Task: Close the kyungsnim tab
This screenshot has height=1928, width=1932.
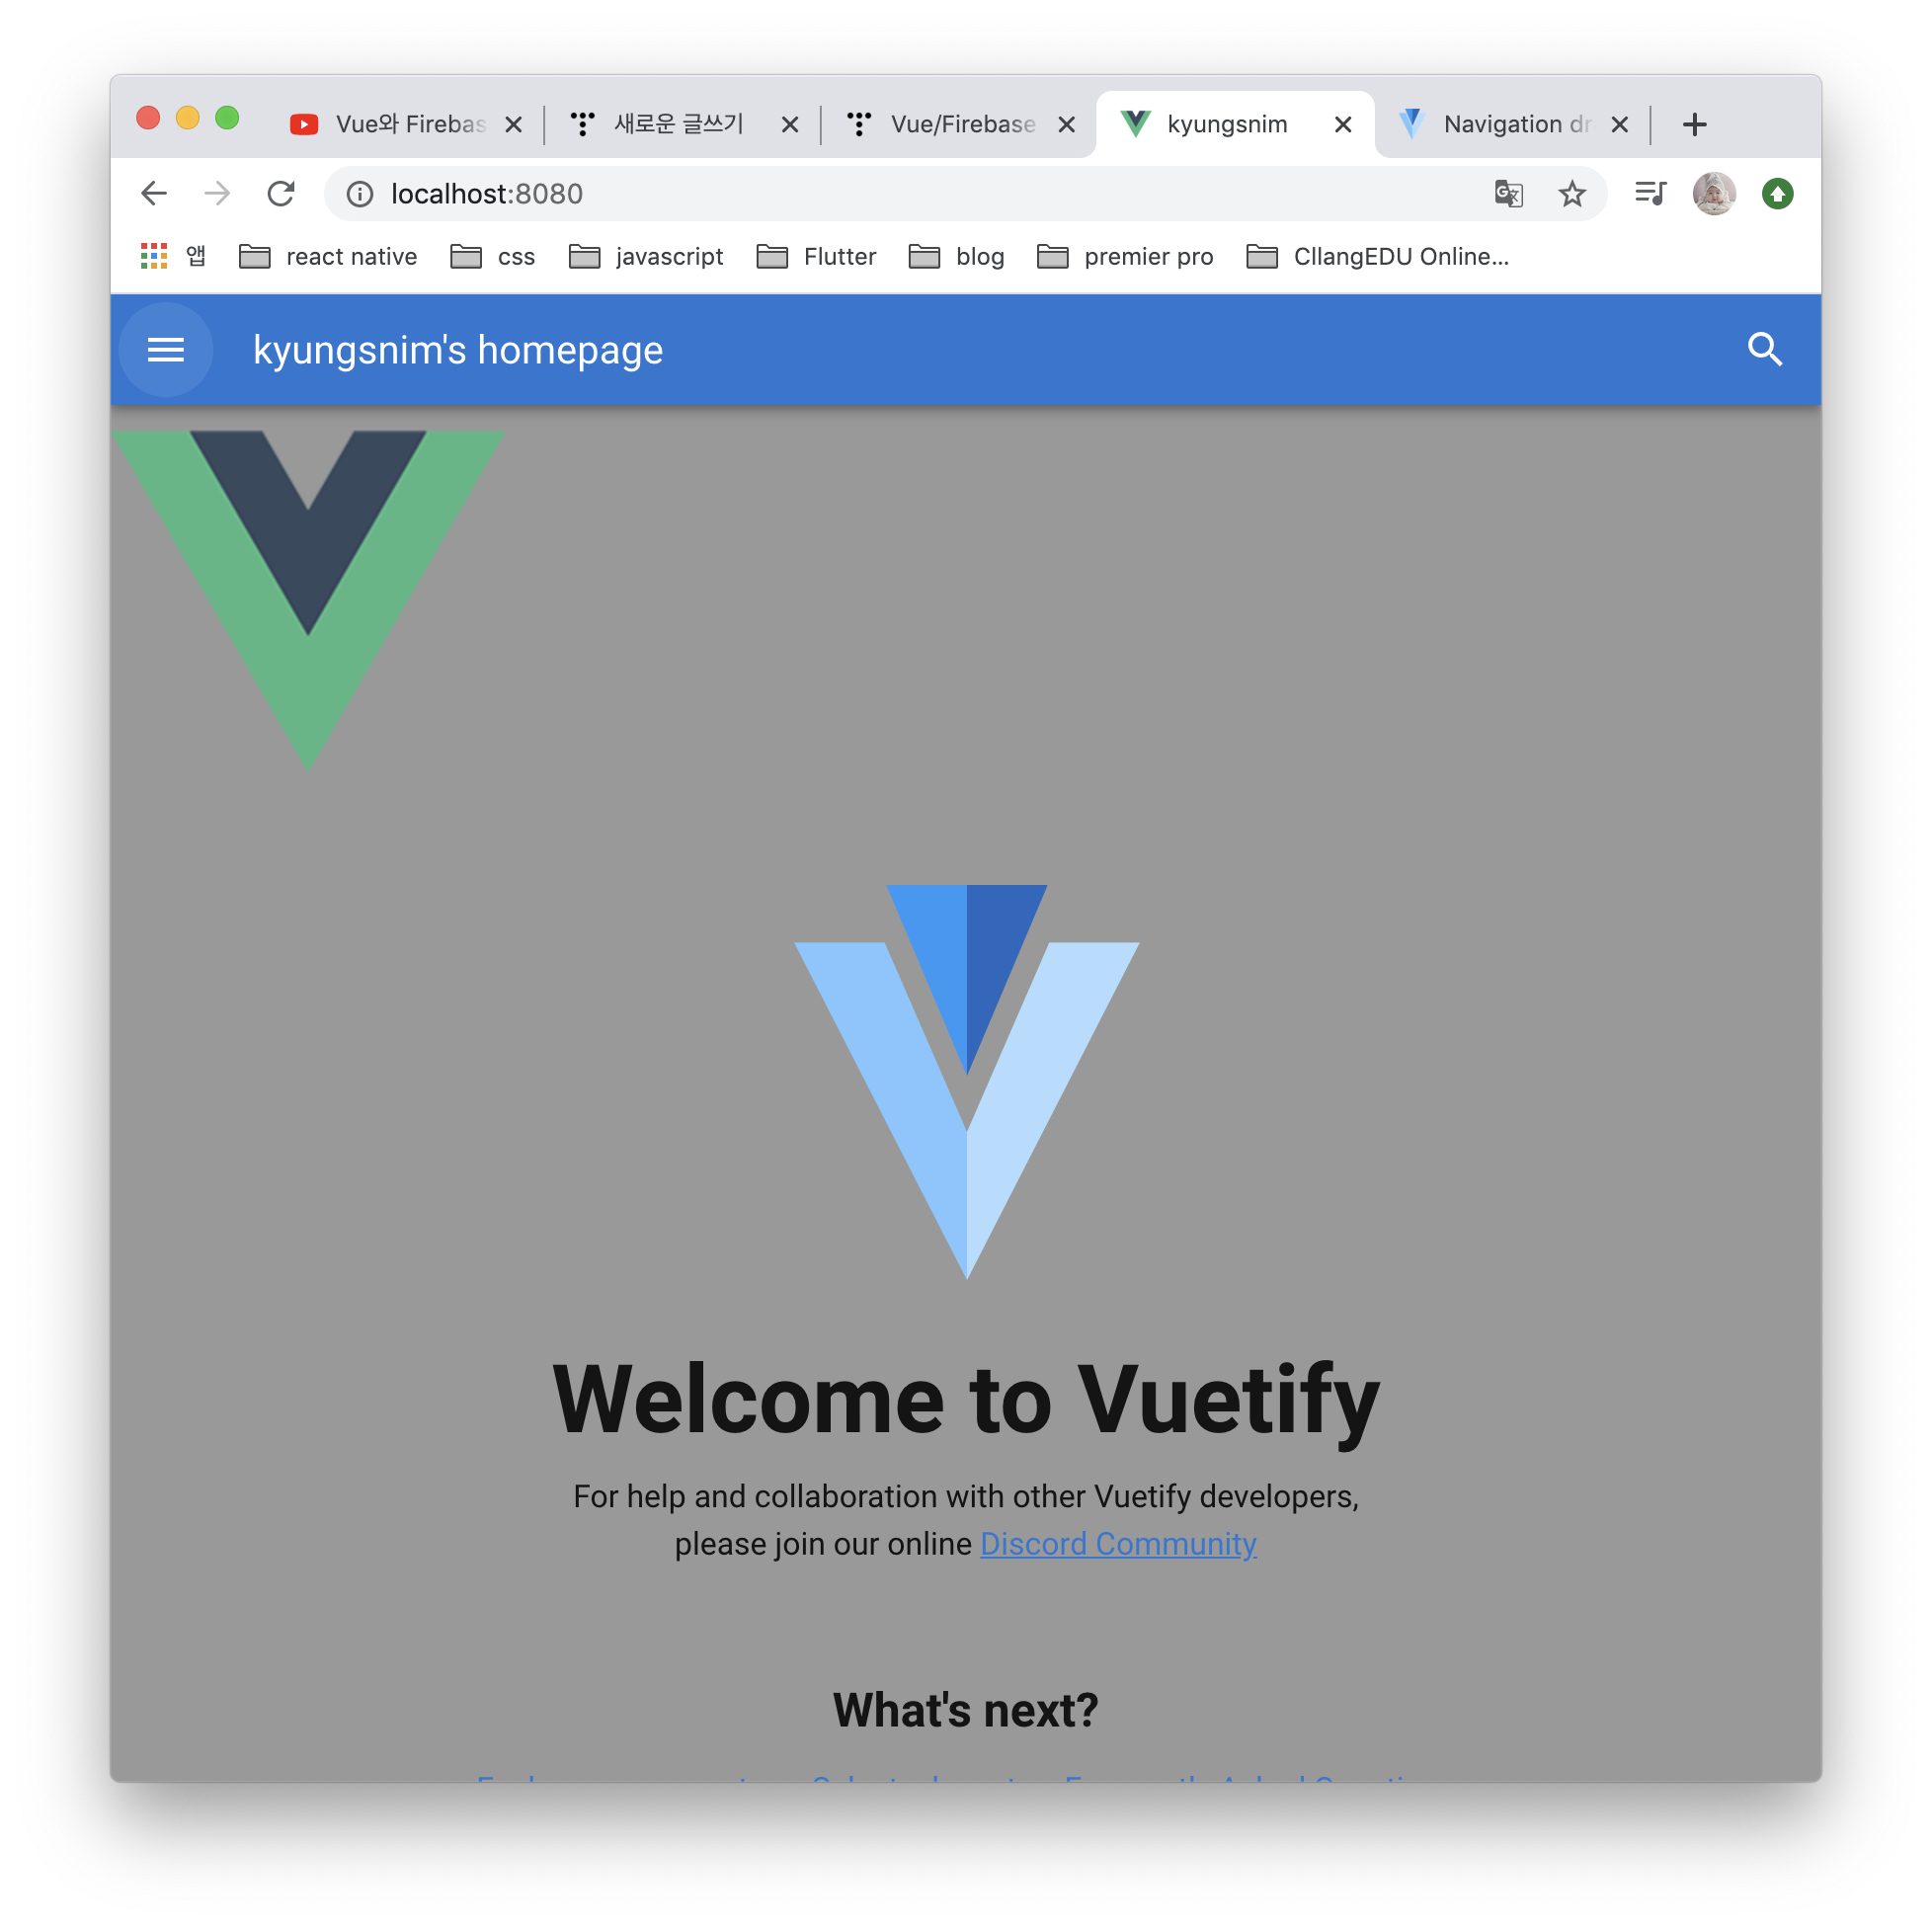Action: click(1343, 125)
